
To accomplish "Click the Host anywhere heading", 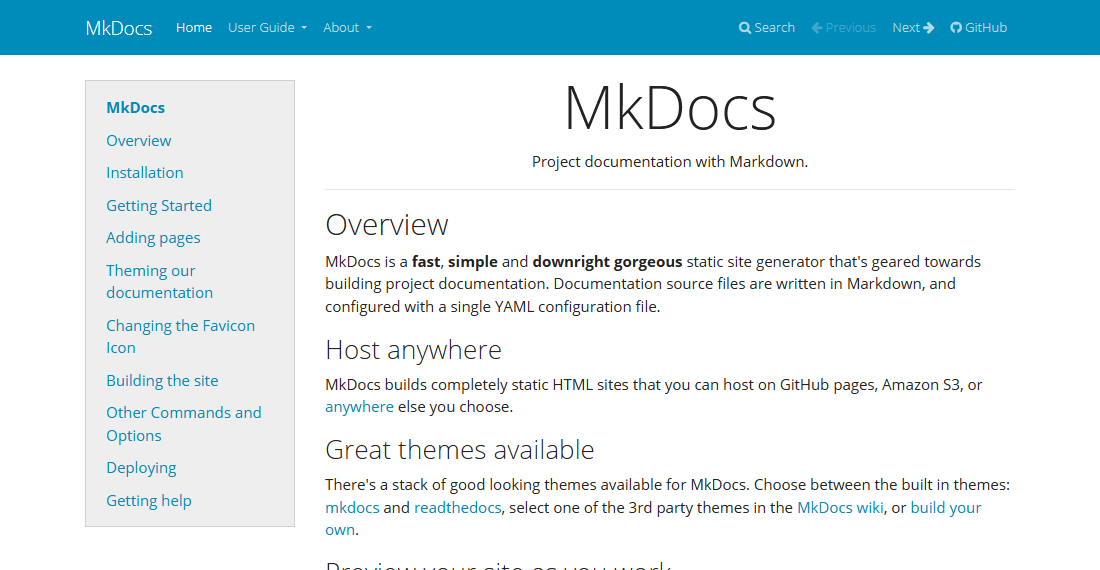I will 413,350.
